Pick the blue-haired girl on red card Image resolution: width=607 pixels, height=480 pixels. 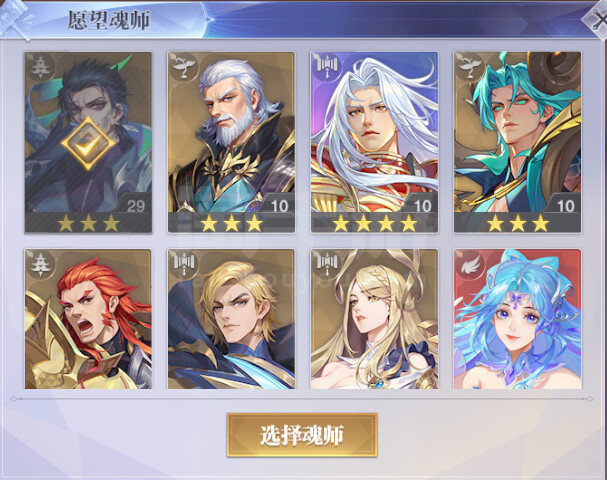point(518,319)
